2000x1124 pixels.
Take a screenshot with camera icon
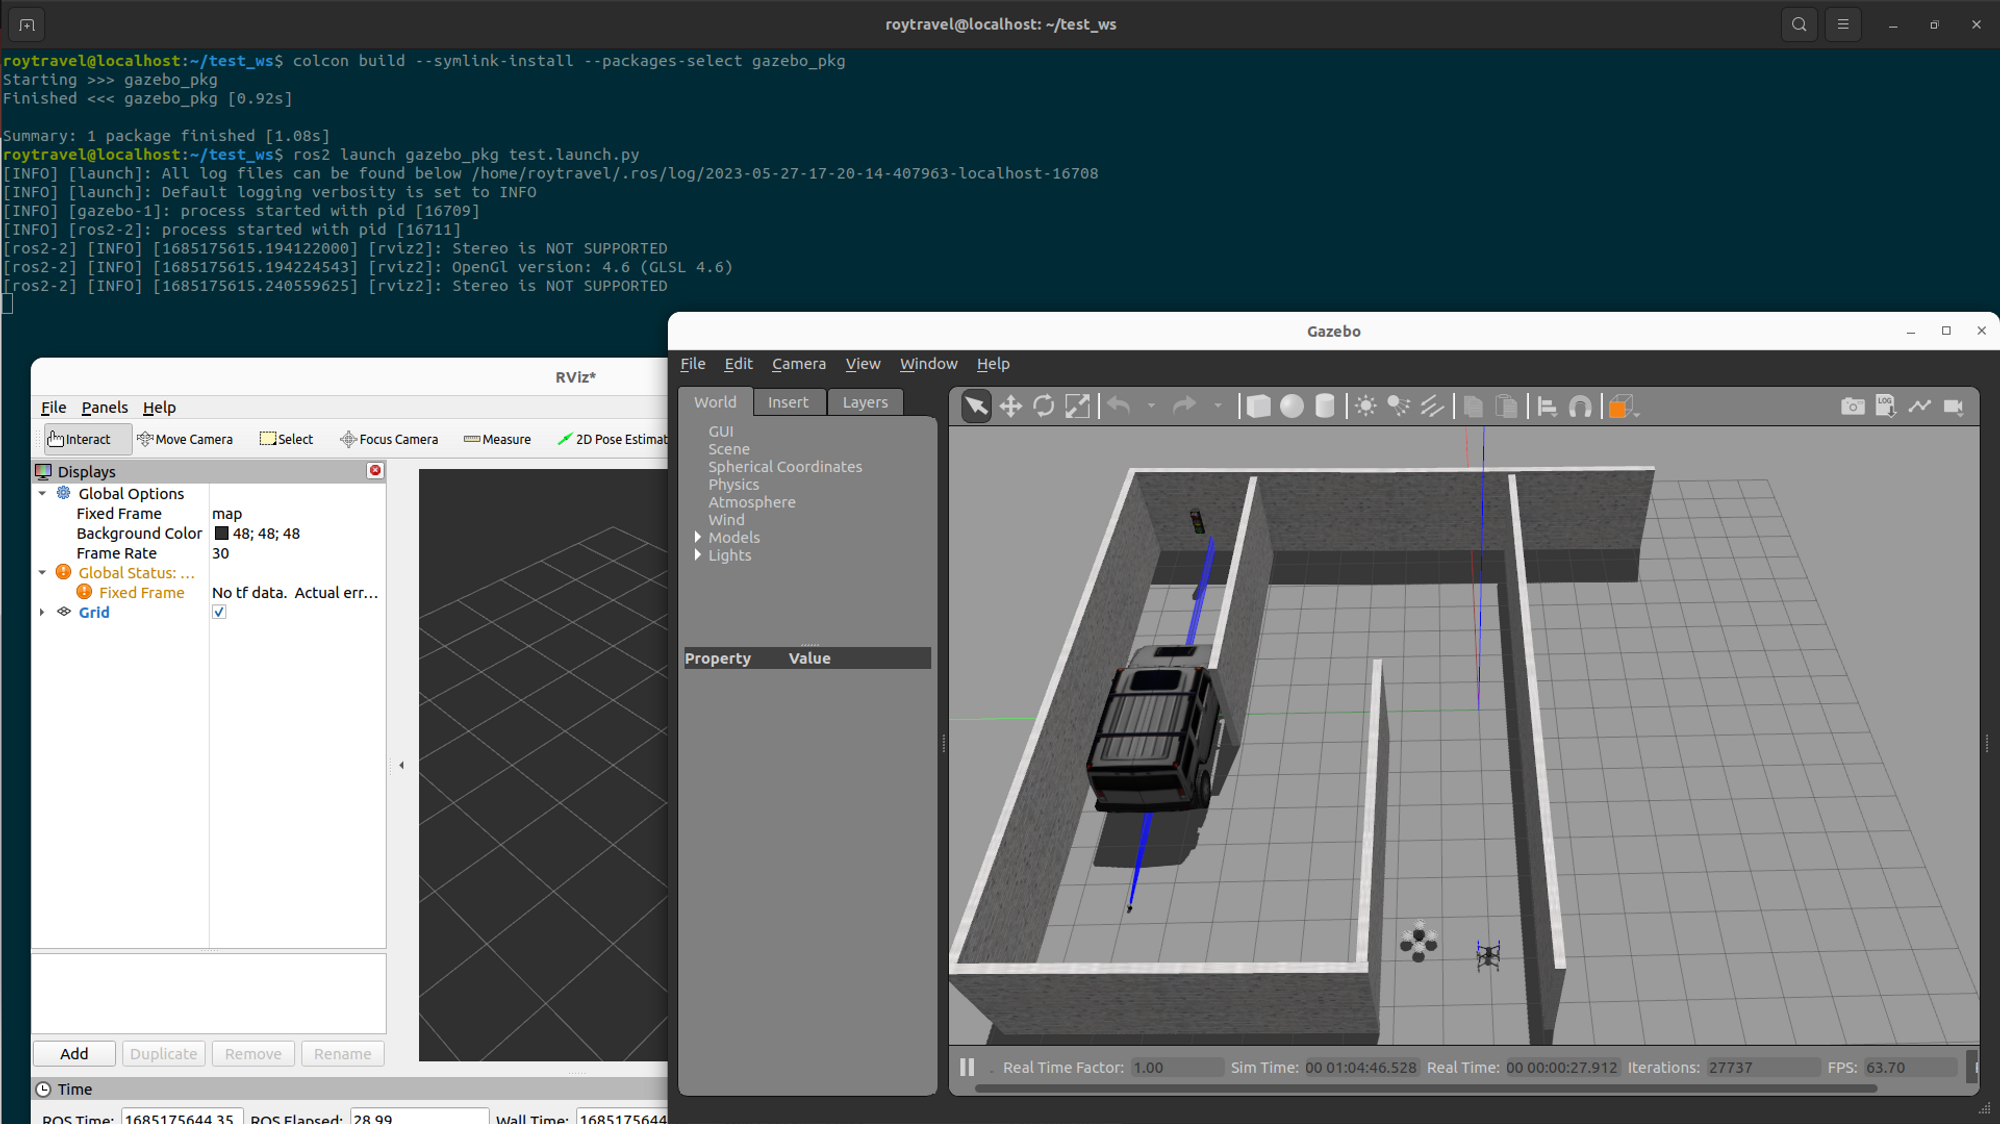point(1852,406)
